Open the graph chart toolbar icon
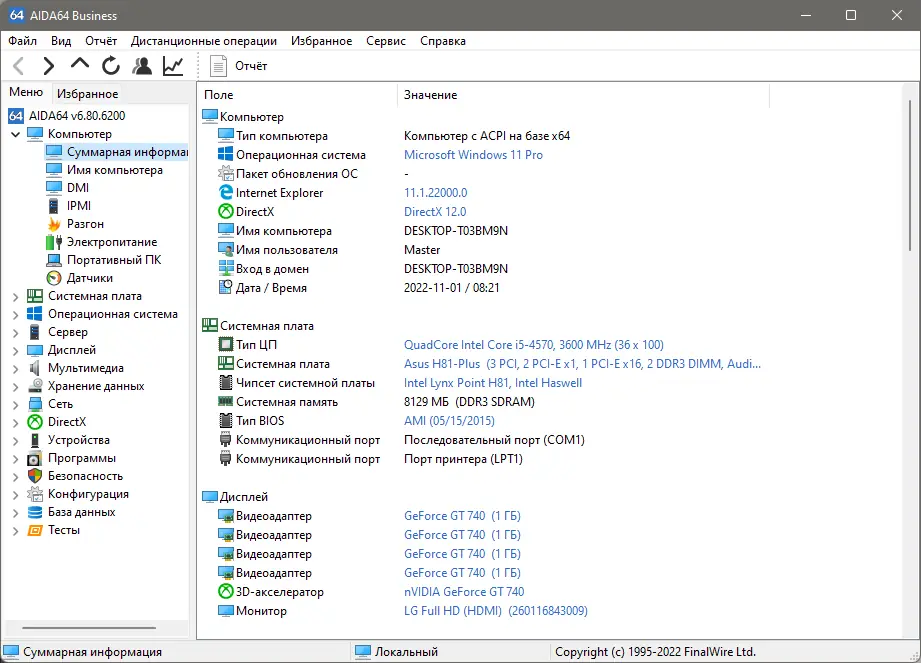Image resolution: width=921 pixels, height=663 pixels. [x=173, y=66]
